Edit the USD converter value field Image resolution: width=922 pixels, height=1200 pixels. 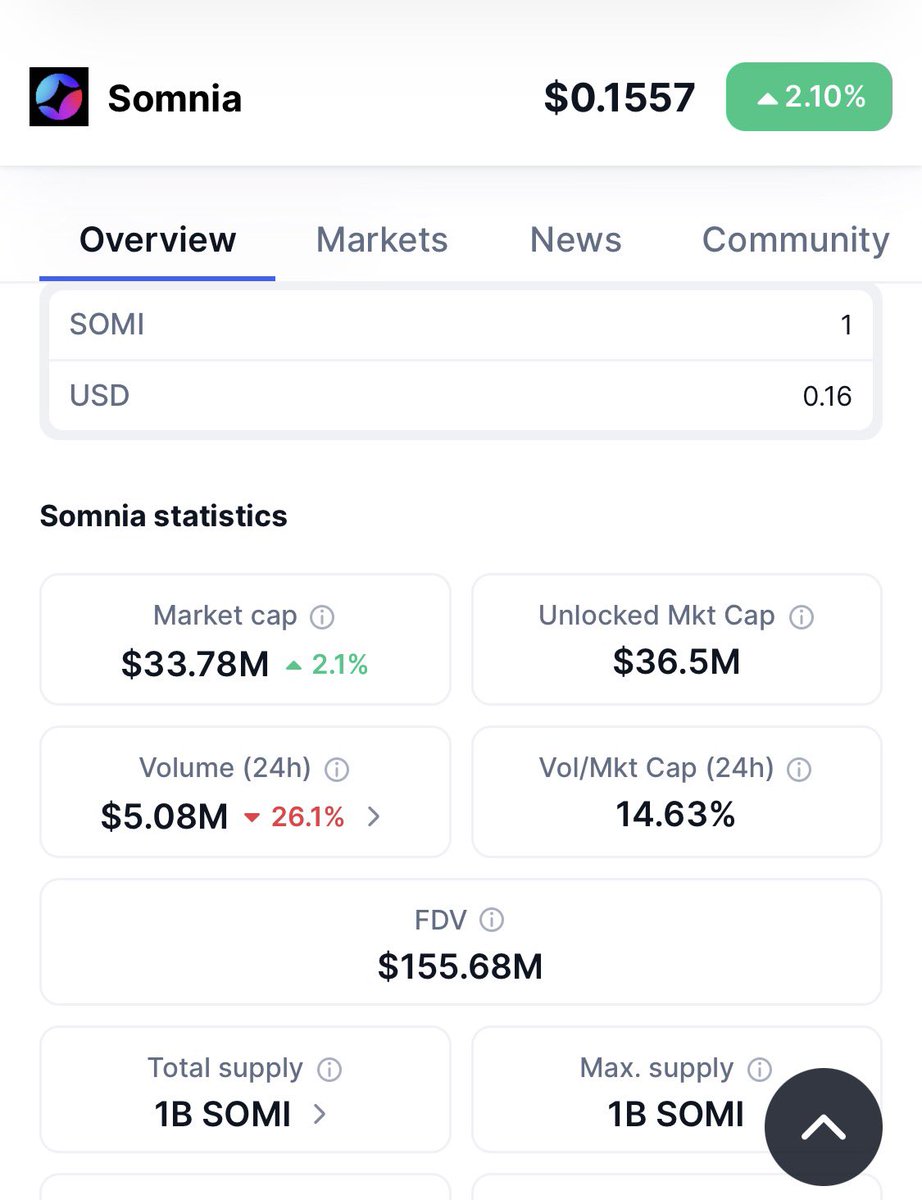pos(461,396)
